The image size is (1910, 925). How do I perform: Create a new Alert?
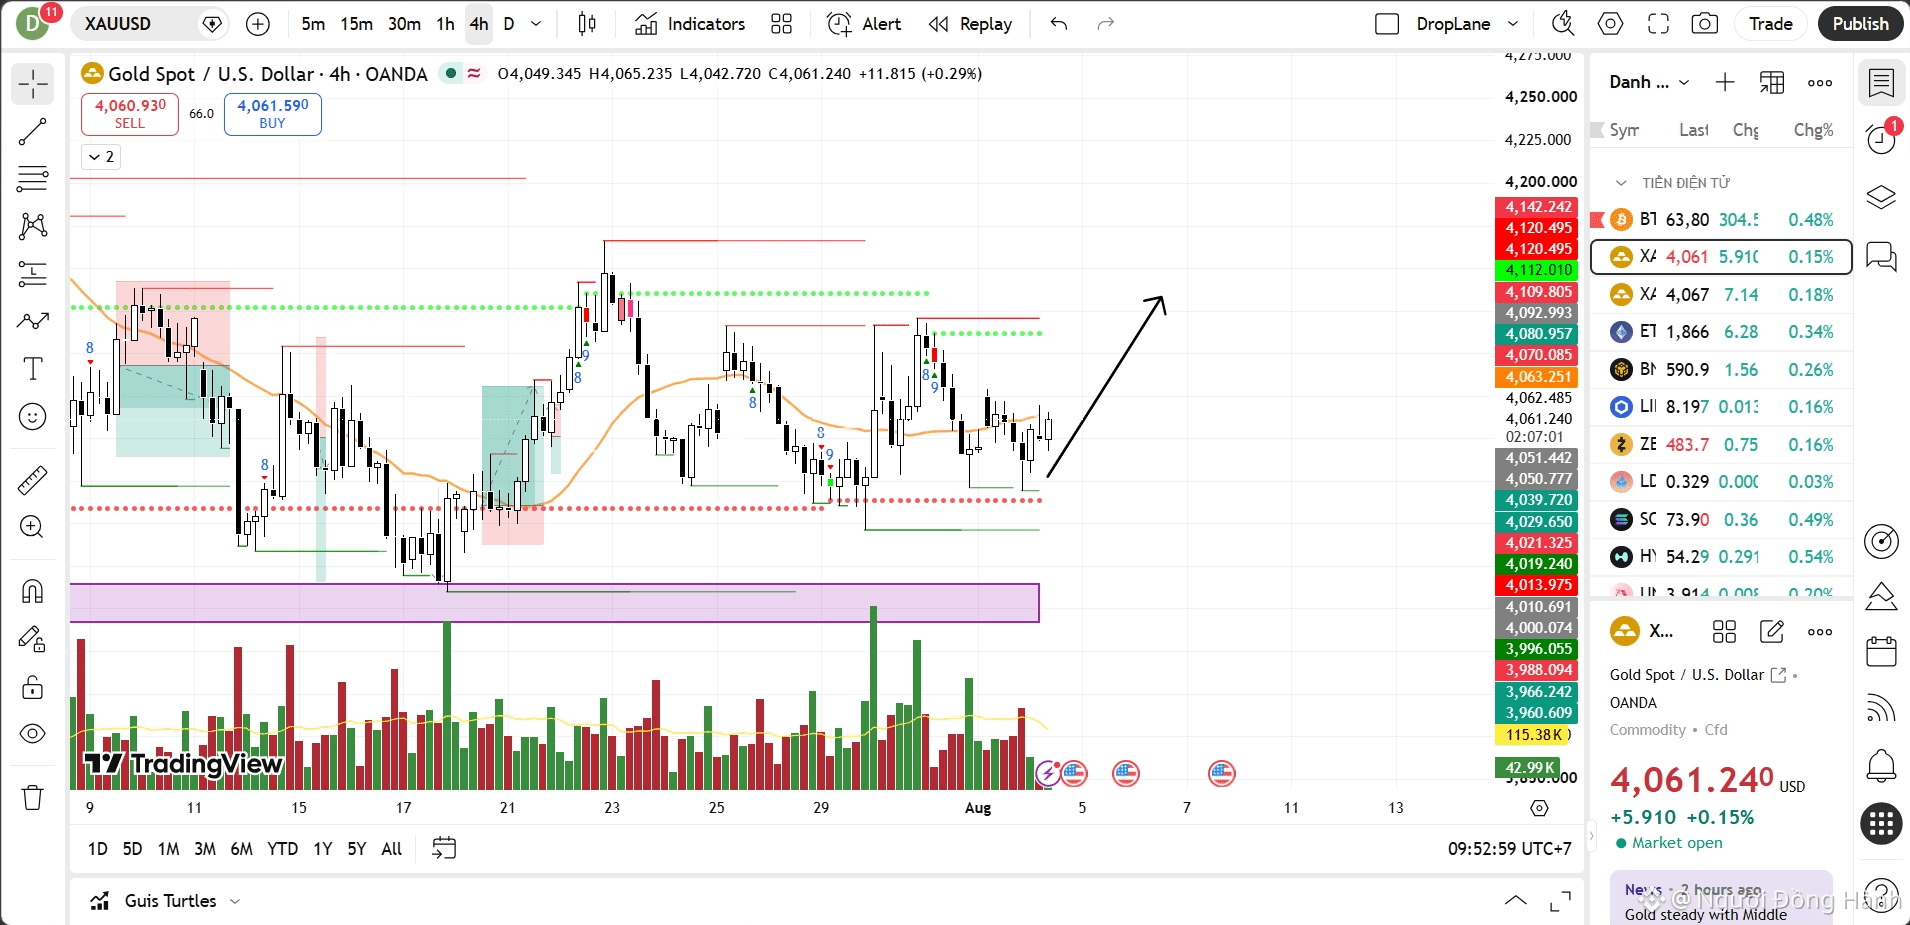864,24
